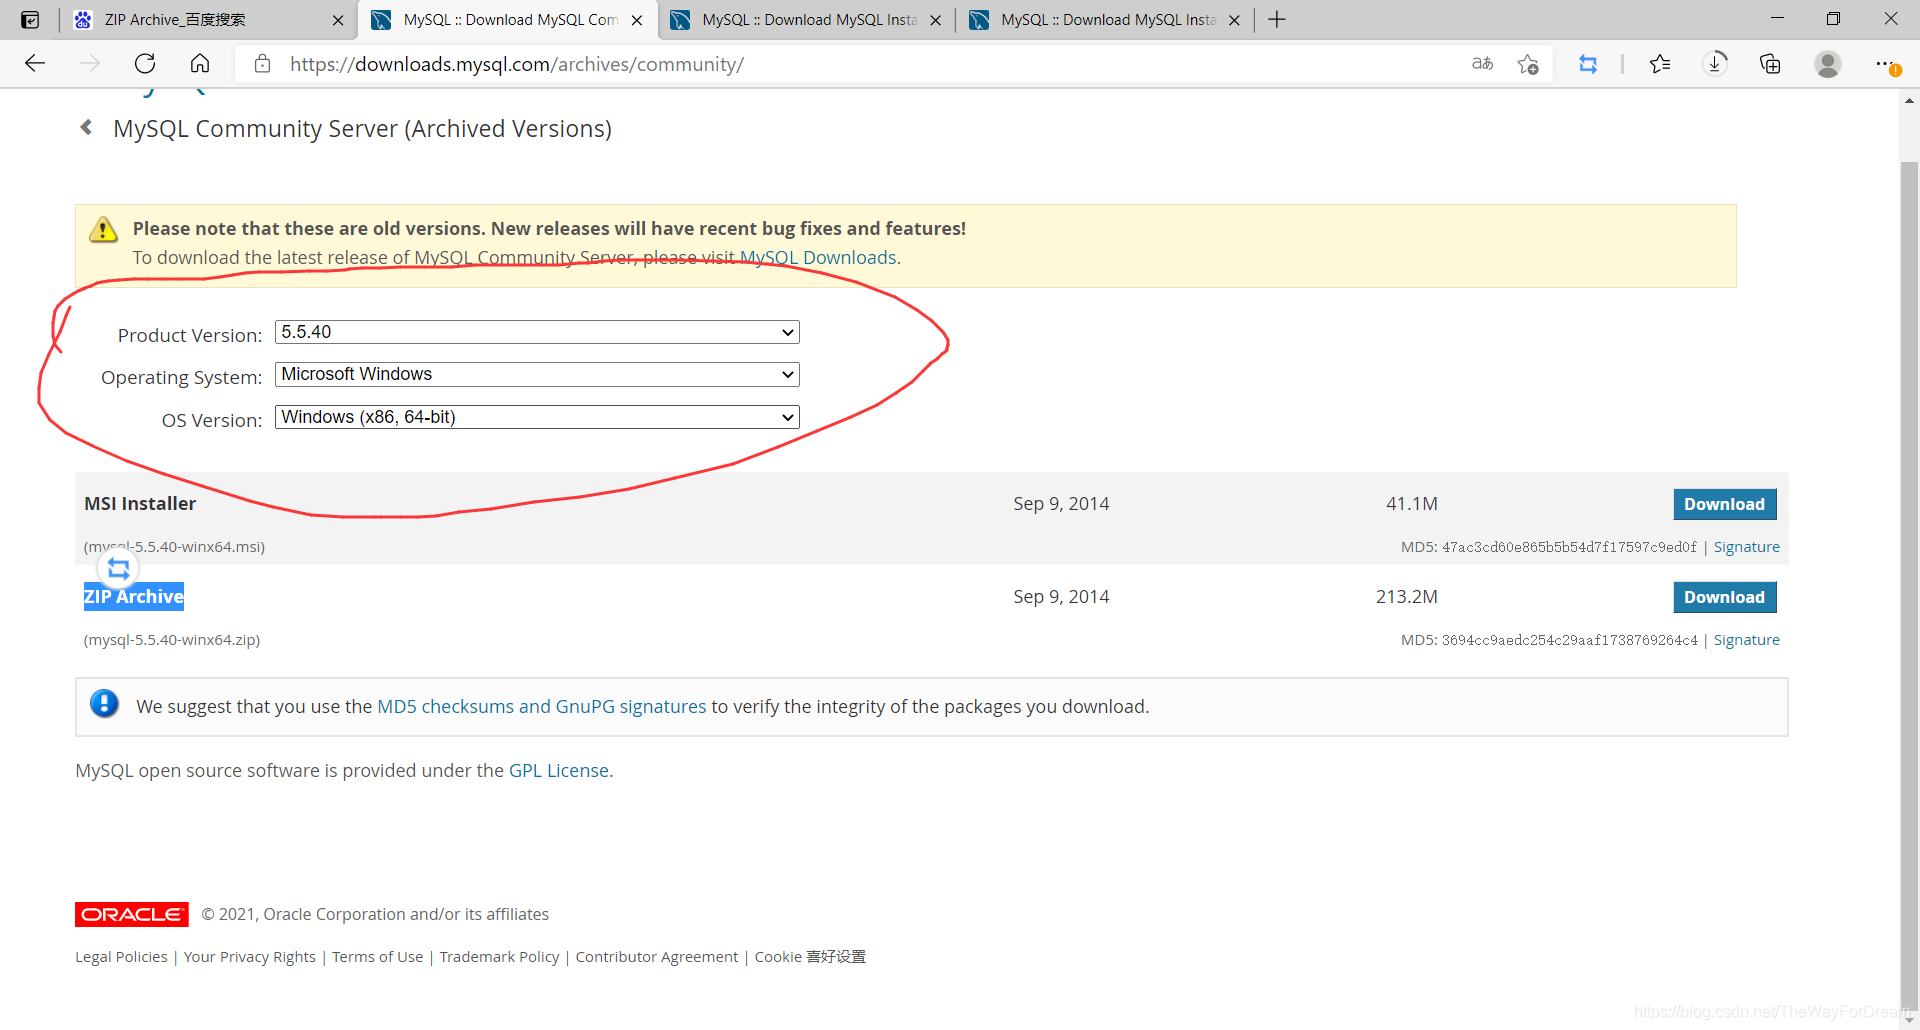The image size is (1920, 1030).
Task: Open MD5 checksums and GnuPG signatures link
Action: (x=541, y=706)
